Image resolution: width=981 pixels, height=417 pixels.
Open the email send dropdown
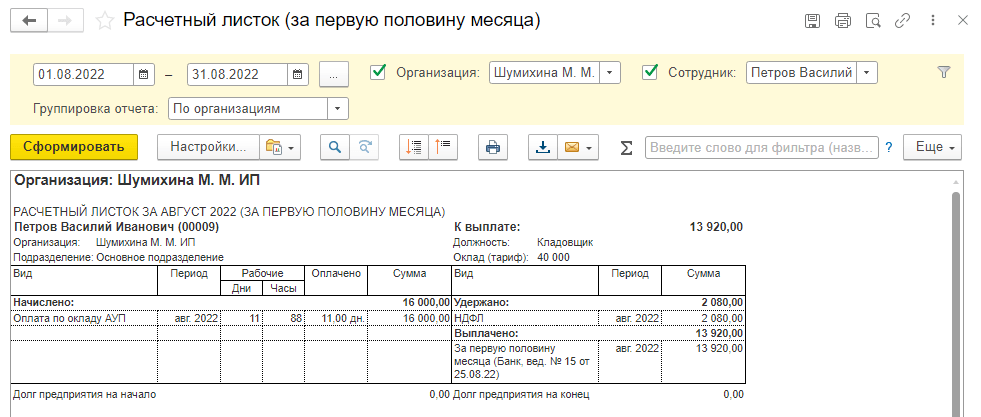point(578,147)
